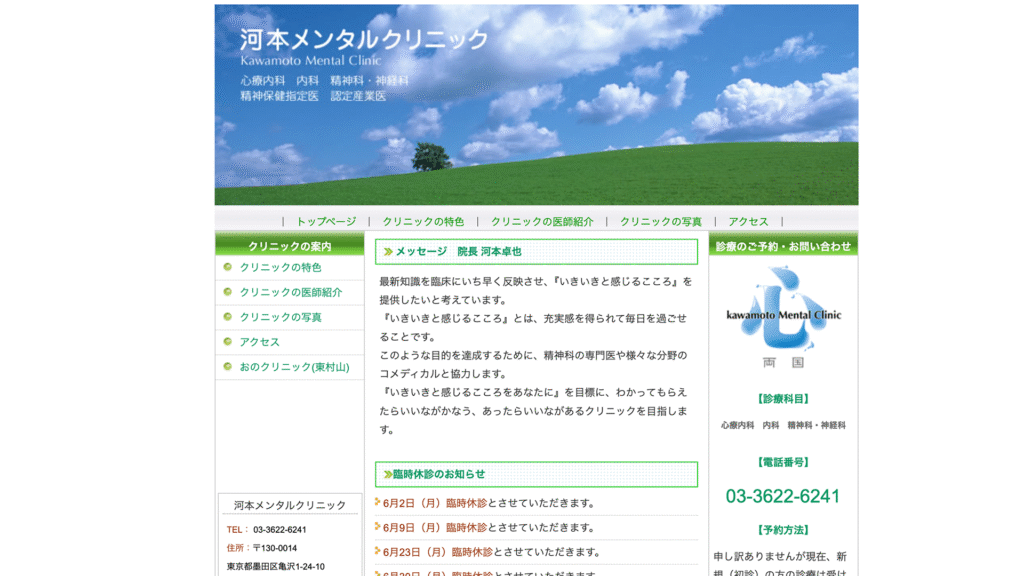Click green bullet icon beside おのクリニック(東村山)
Image resolution: width=1024 pixels, height=576 pixels.
click(x=228, y=366)
